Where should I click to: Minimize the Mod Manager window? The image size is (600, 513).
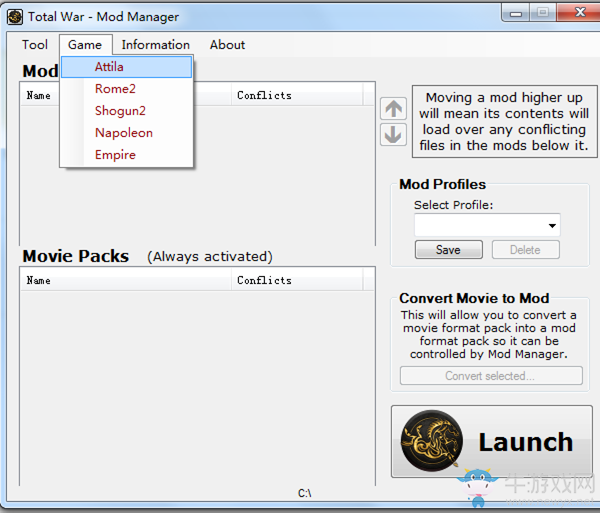(516, 13)
